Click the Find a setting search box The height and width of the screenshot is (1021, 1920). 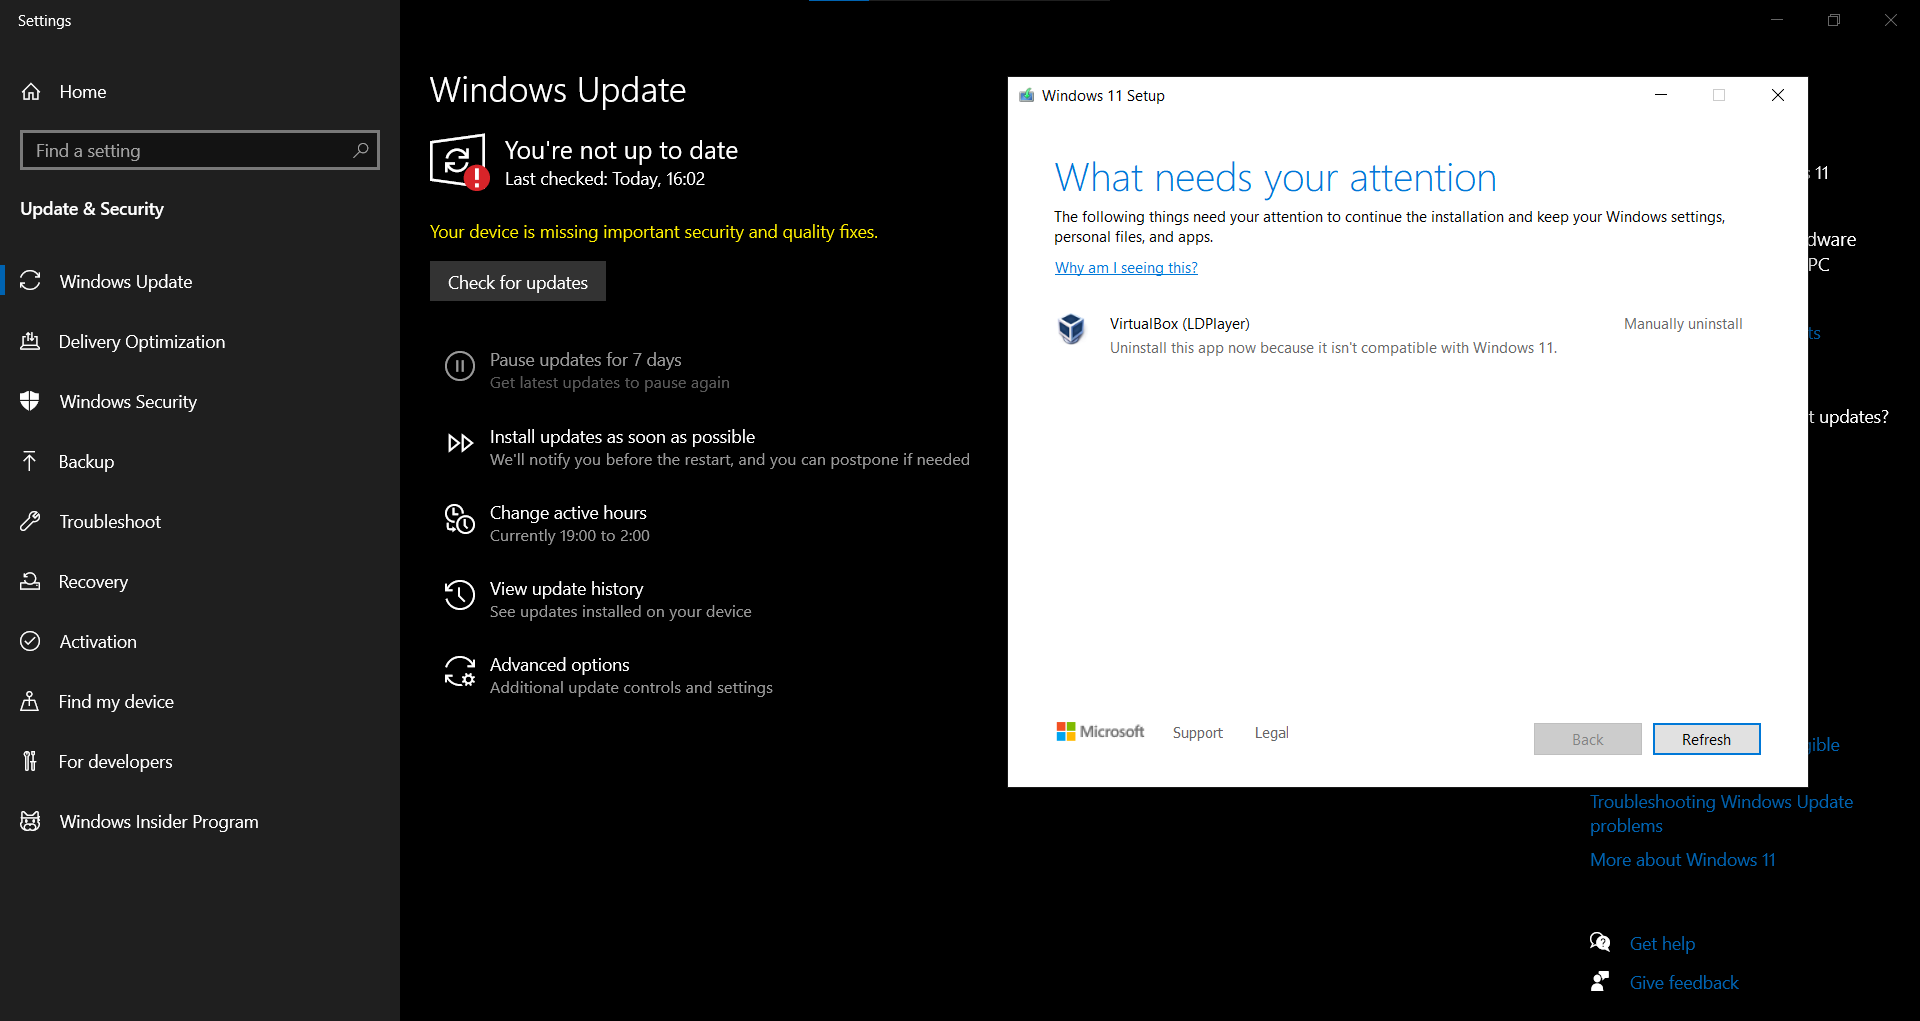[200, 150]
